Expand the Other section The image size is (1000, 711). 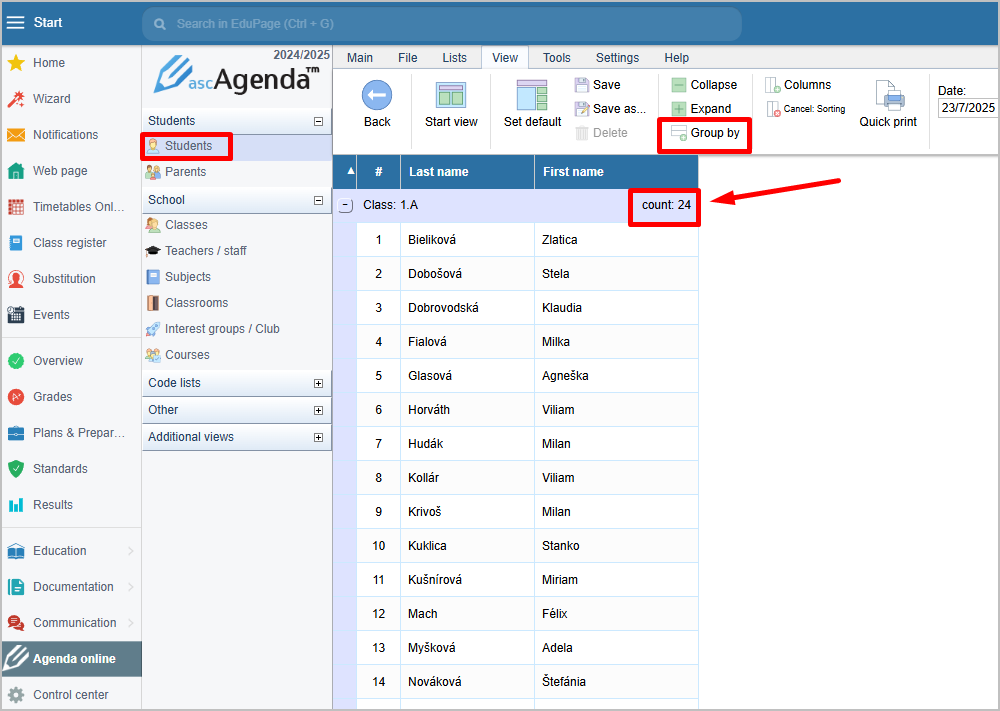point(318,411)
